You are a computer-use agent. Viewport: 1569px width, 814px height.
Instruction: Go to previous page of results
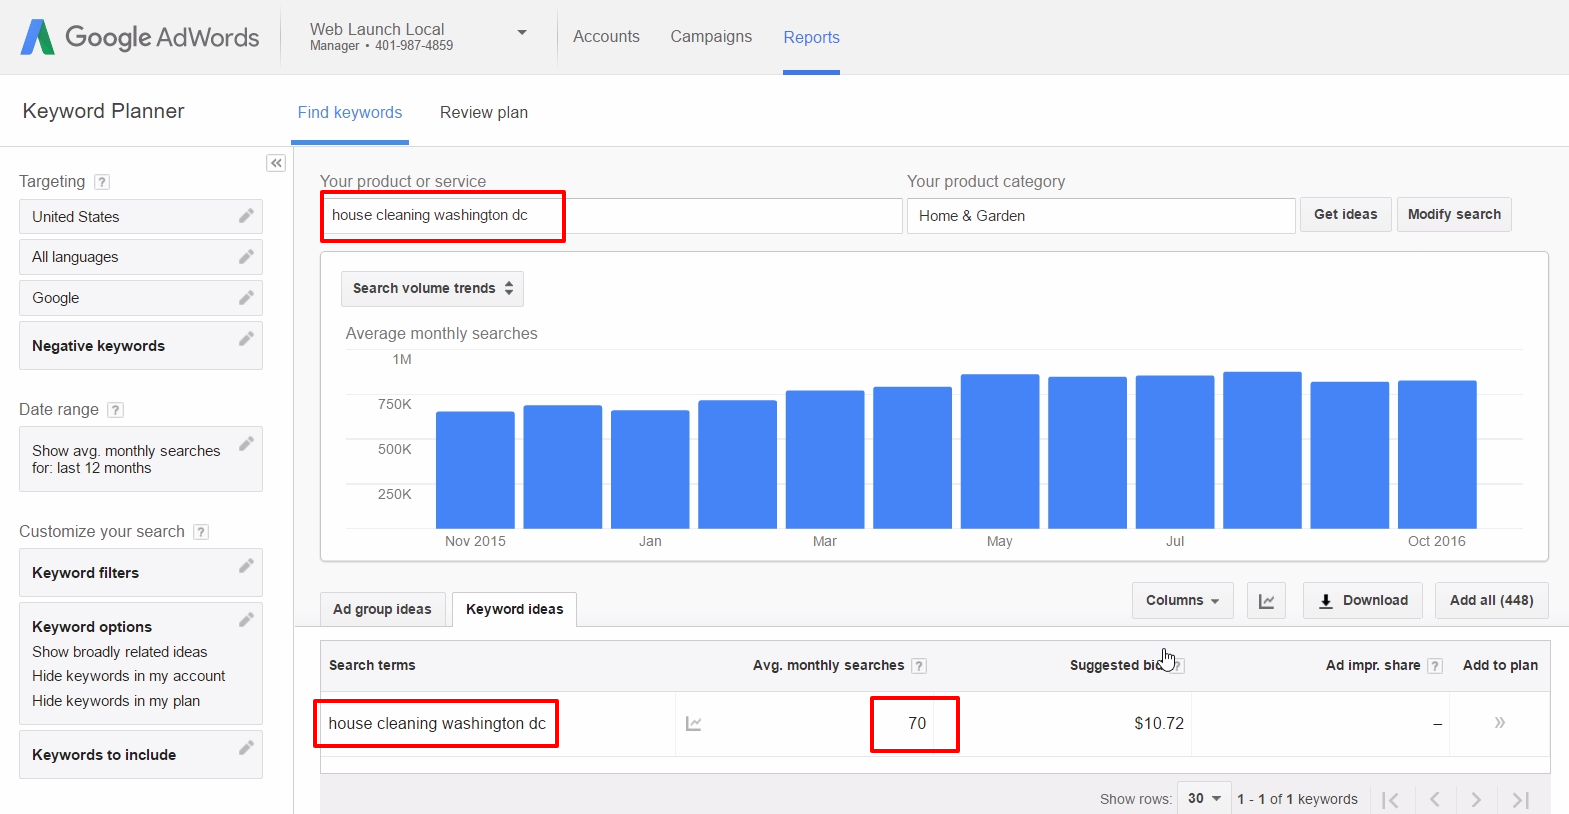point(1434,799)
